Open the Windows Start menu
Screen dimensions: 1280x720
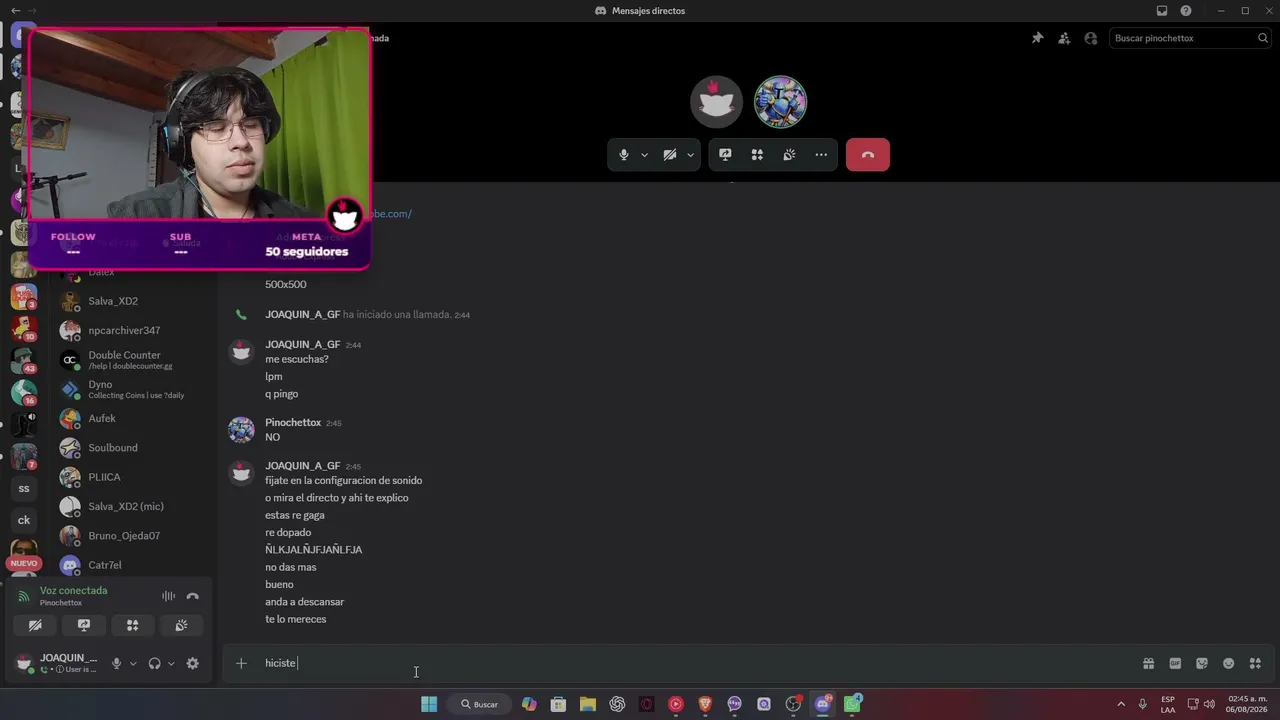(x=429, y=704)
